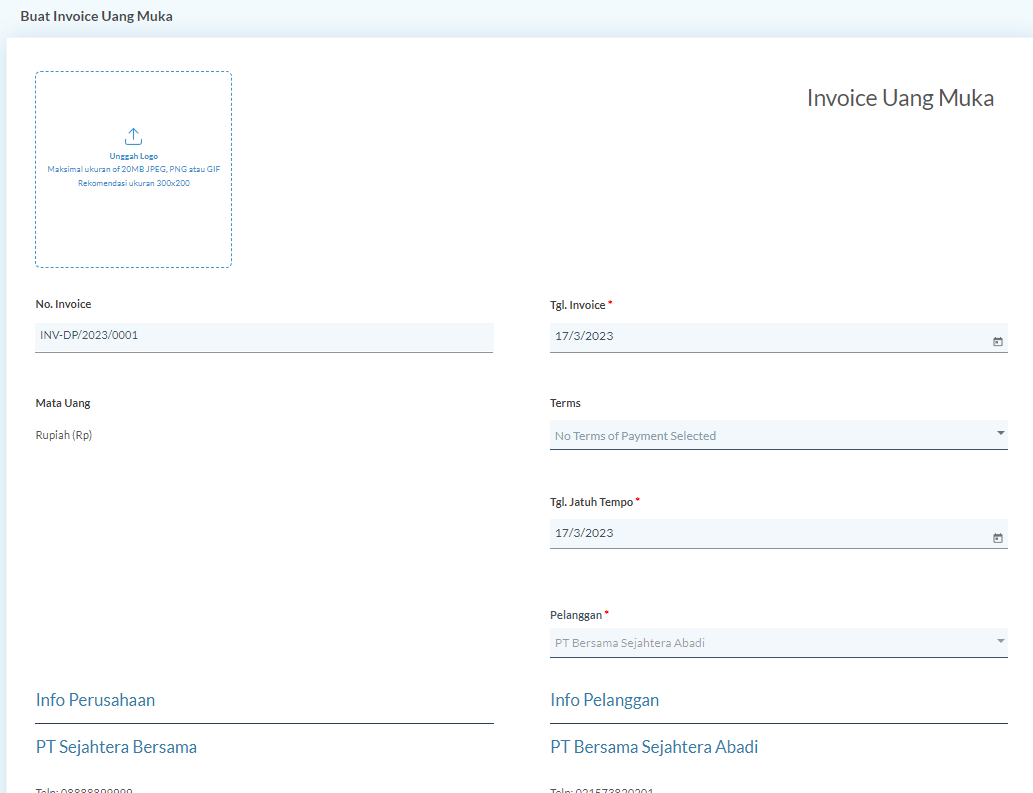Click the PT Bersama Sejahtera Abadi customer link
The image size is (1033, 793).
[x=653, y=747]
